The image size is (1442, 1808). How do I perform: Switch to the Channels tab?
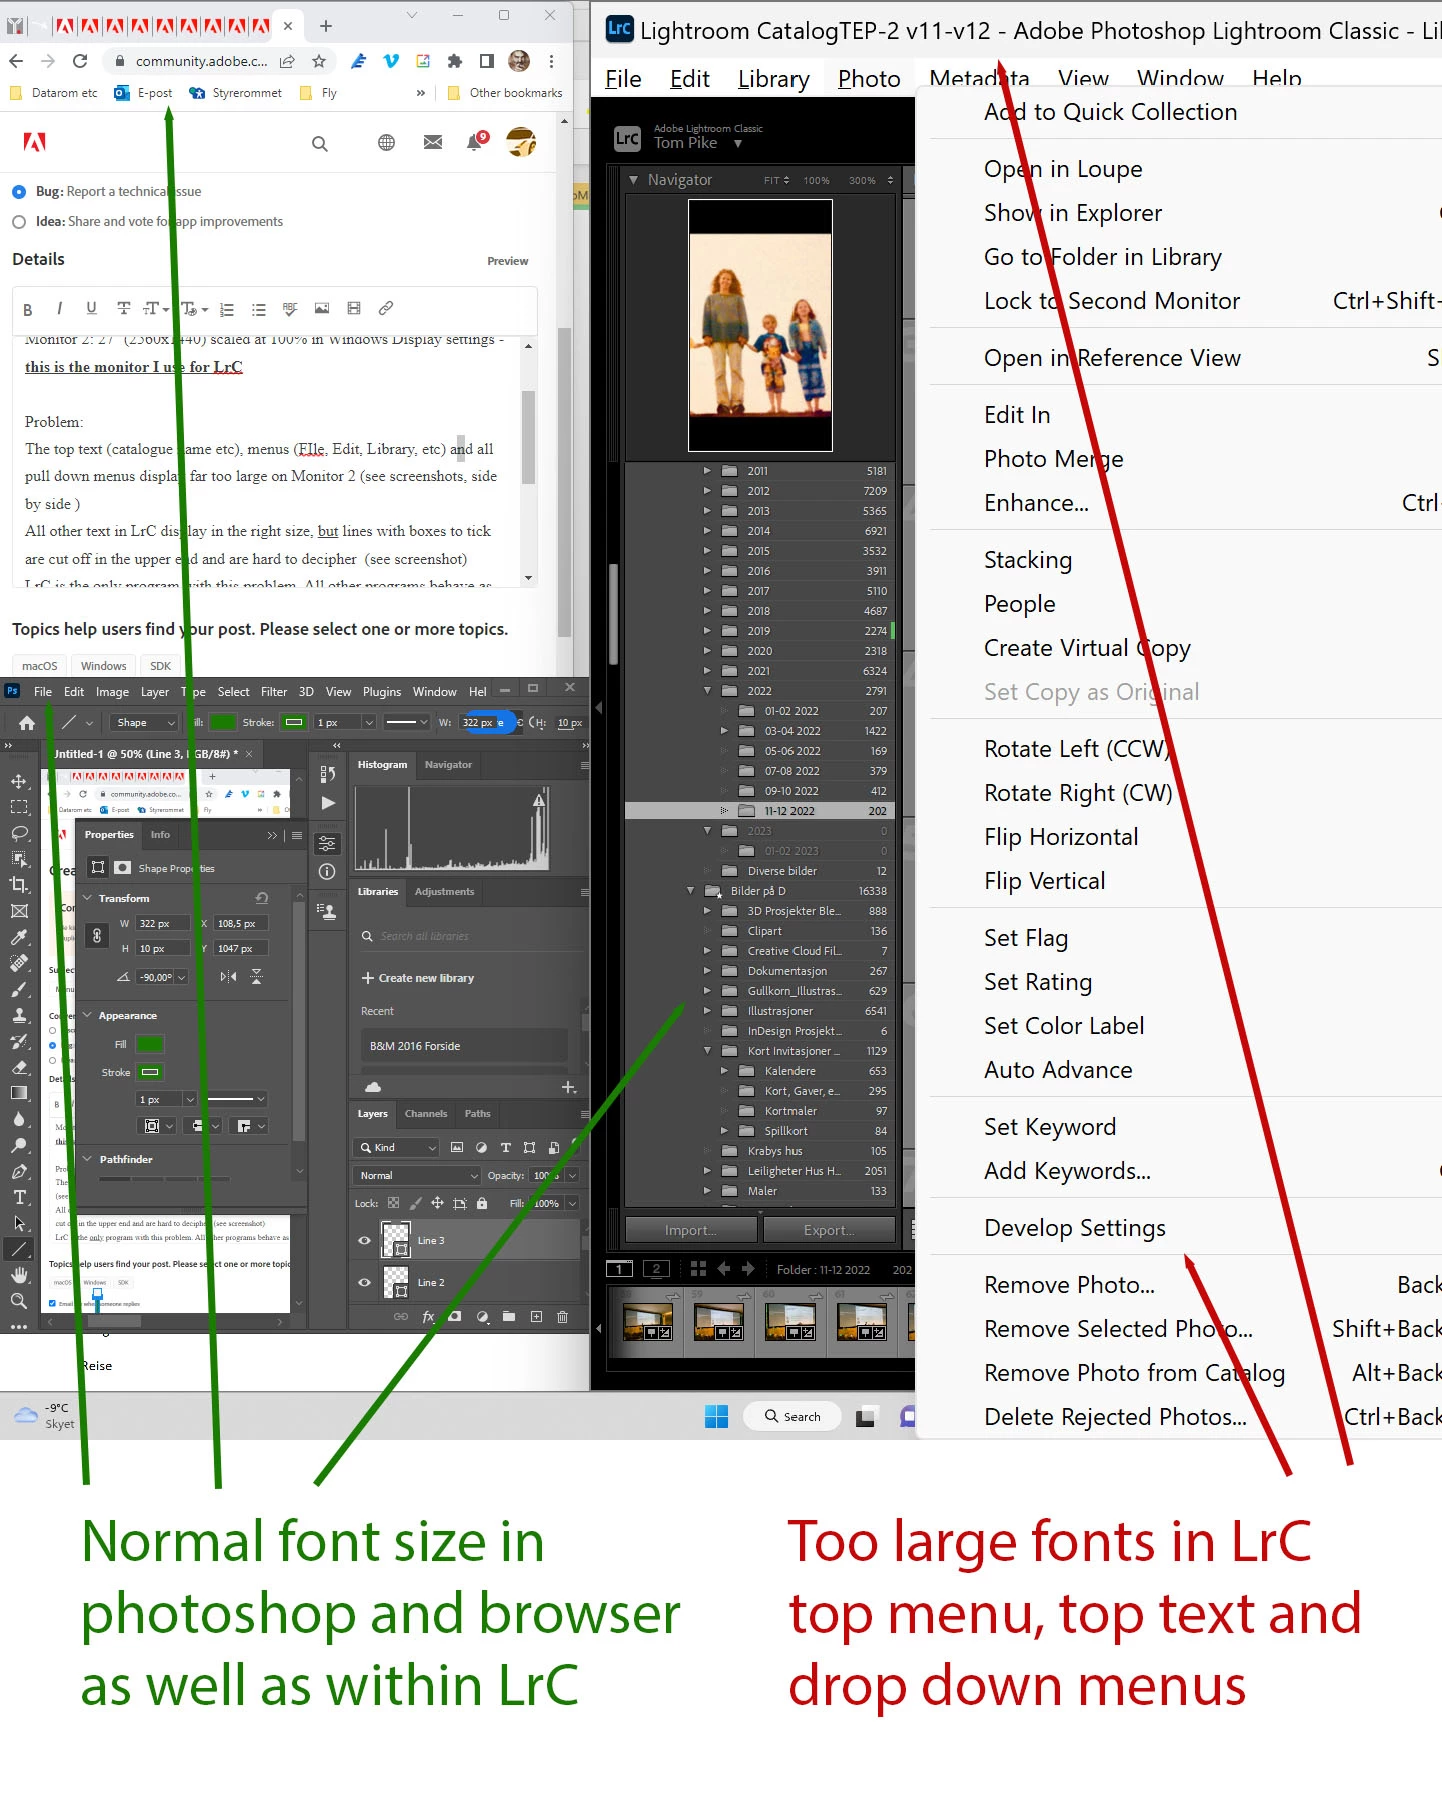point(426,1113)
